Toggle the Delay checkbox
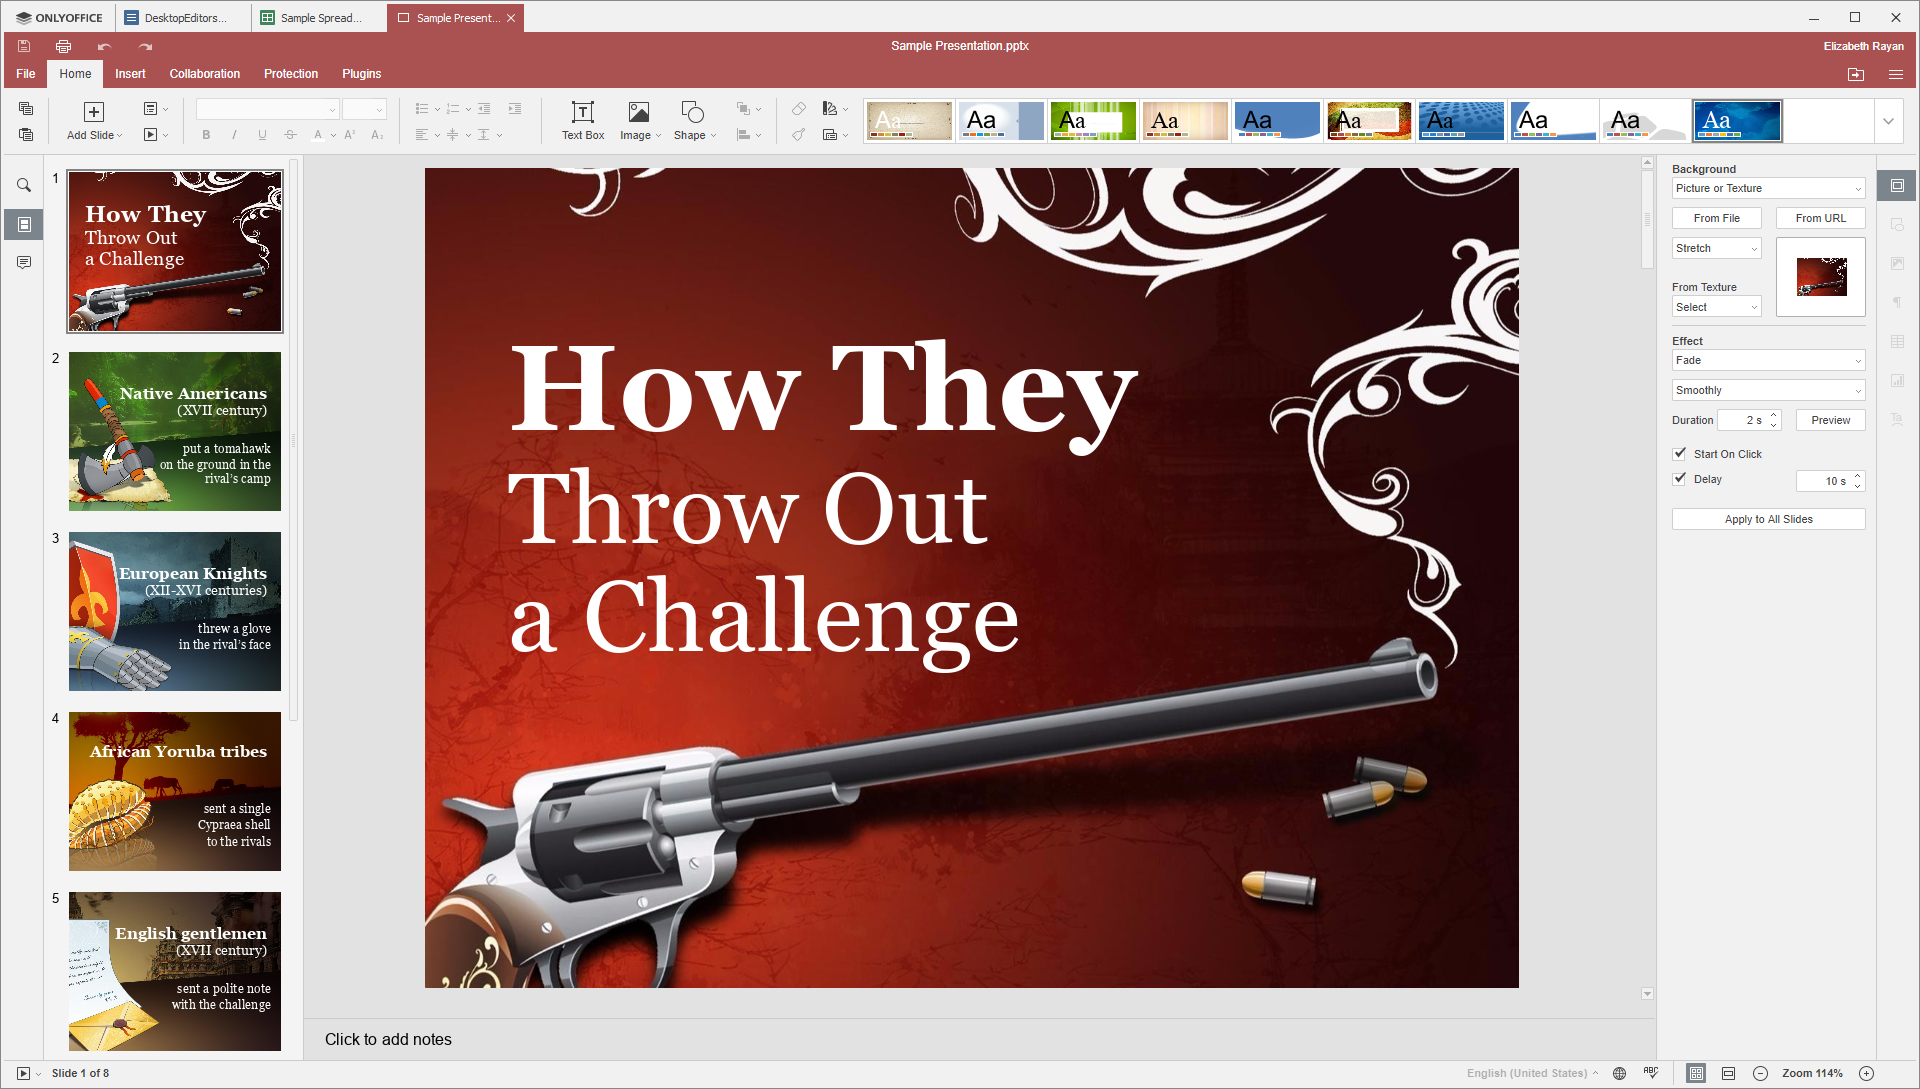 1680,478
